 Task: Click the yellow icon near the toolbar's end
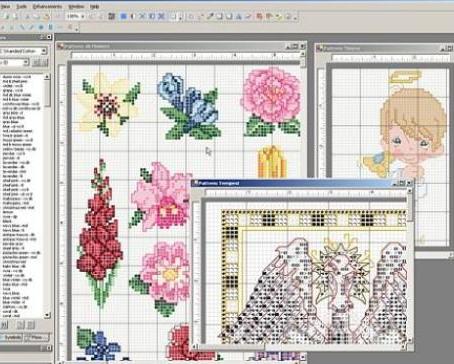click(x=278, y=16)
